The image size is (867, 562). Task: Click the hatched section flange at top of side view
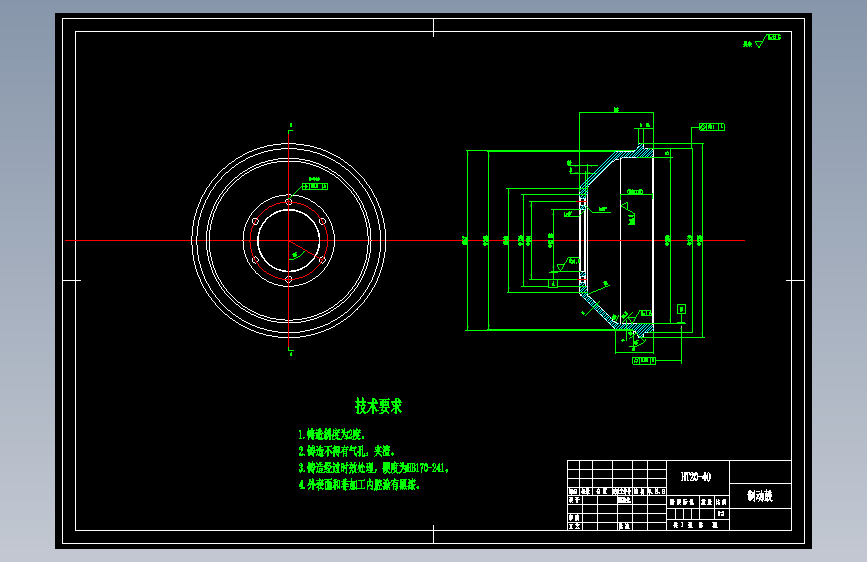point(641,151)
